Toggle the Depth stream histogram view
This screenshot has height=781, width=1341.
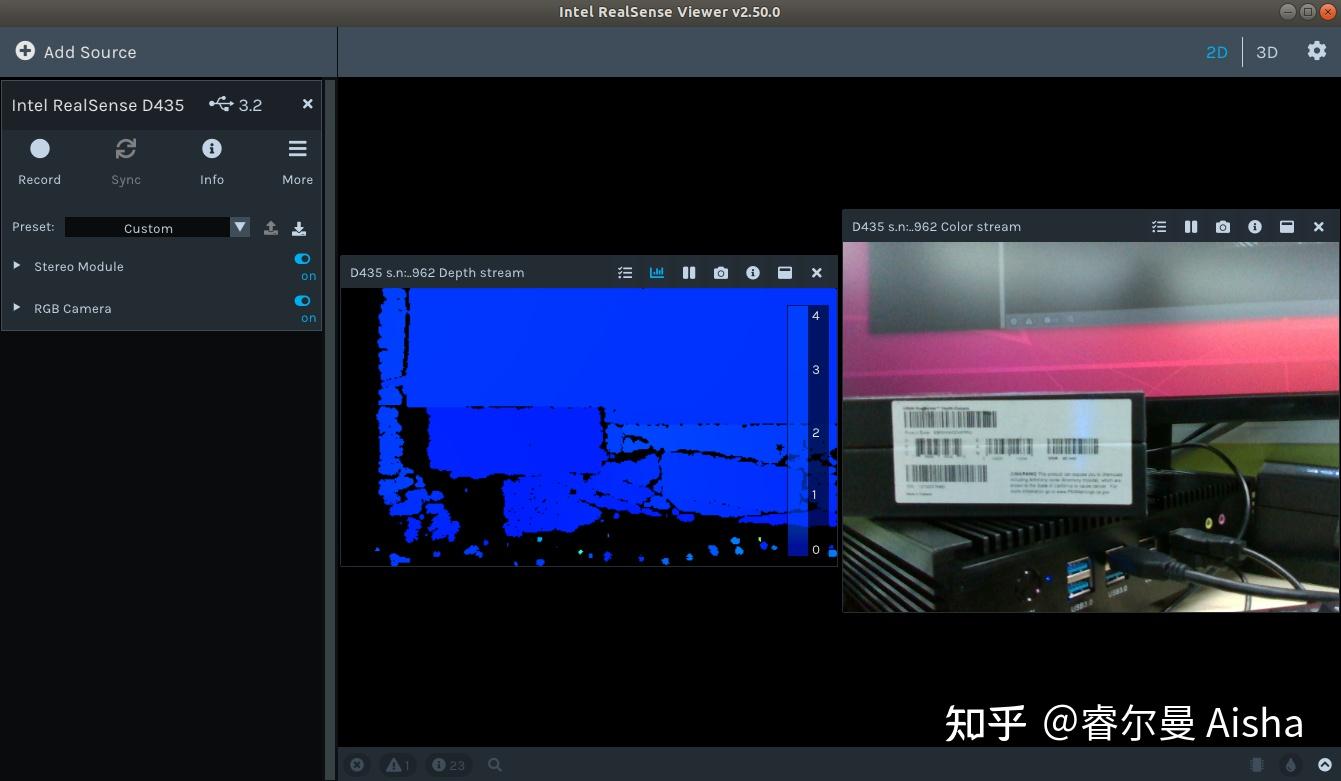pos(656,272)
